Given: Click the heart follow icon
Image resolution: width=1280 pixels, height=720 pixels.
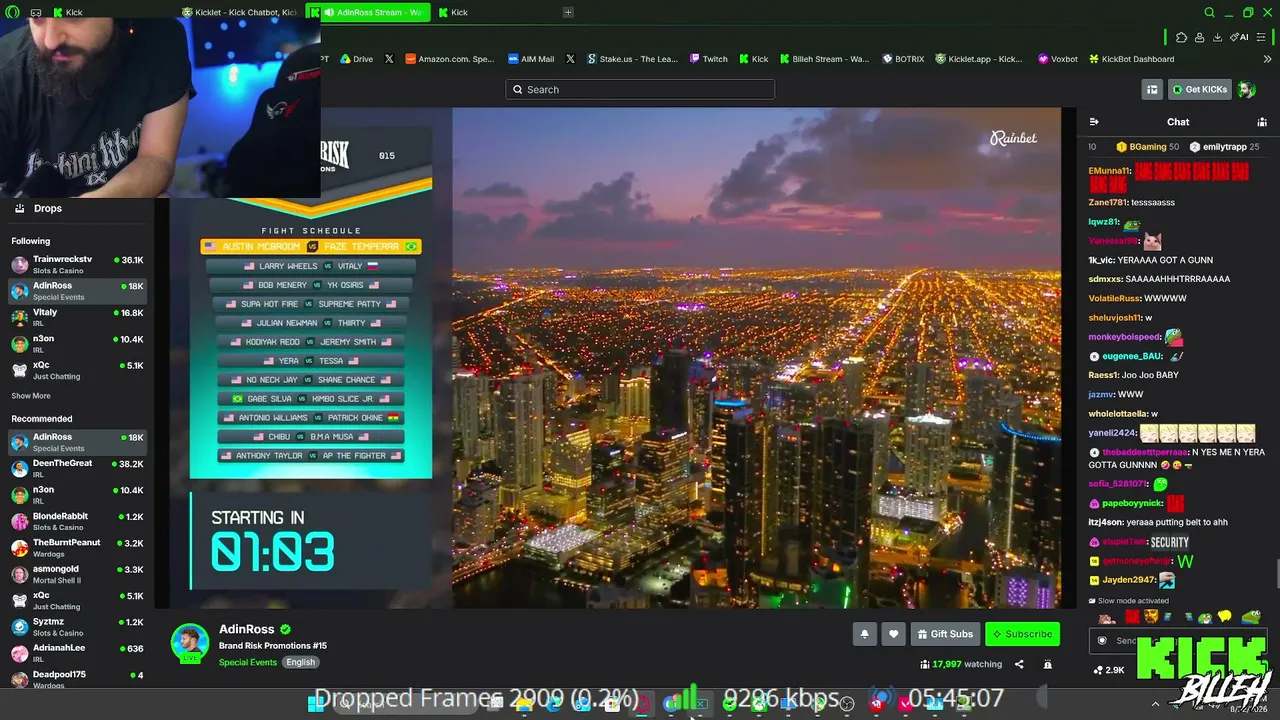Looking at the screenshot, I should point(893,634).
